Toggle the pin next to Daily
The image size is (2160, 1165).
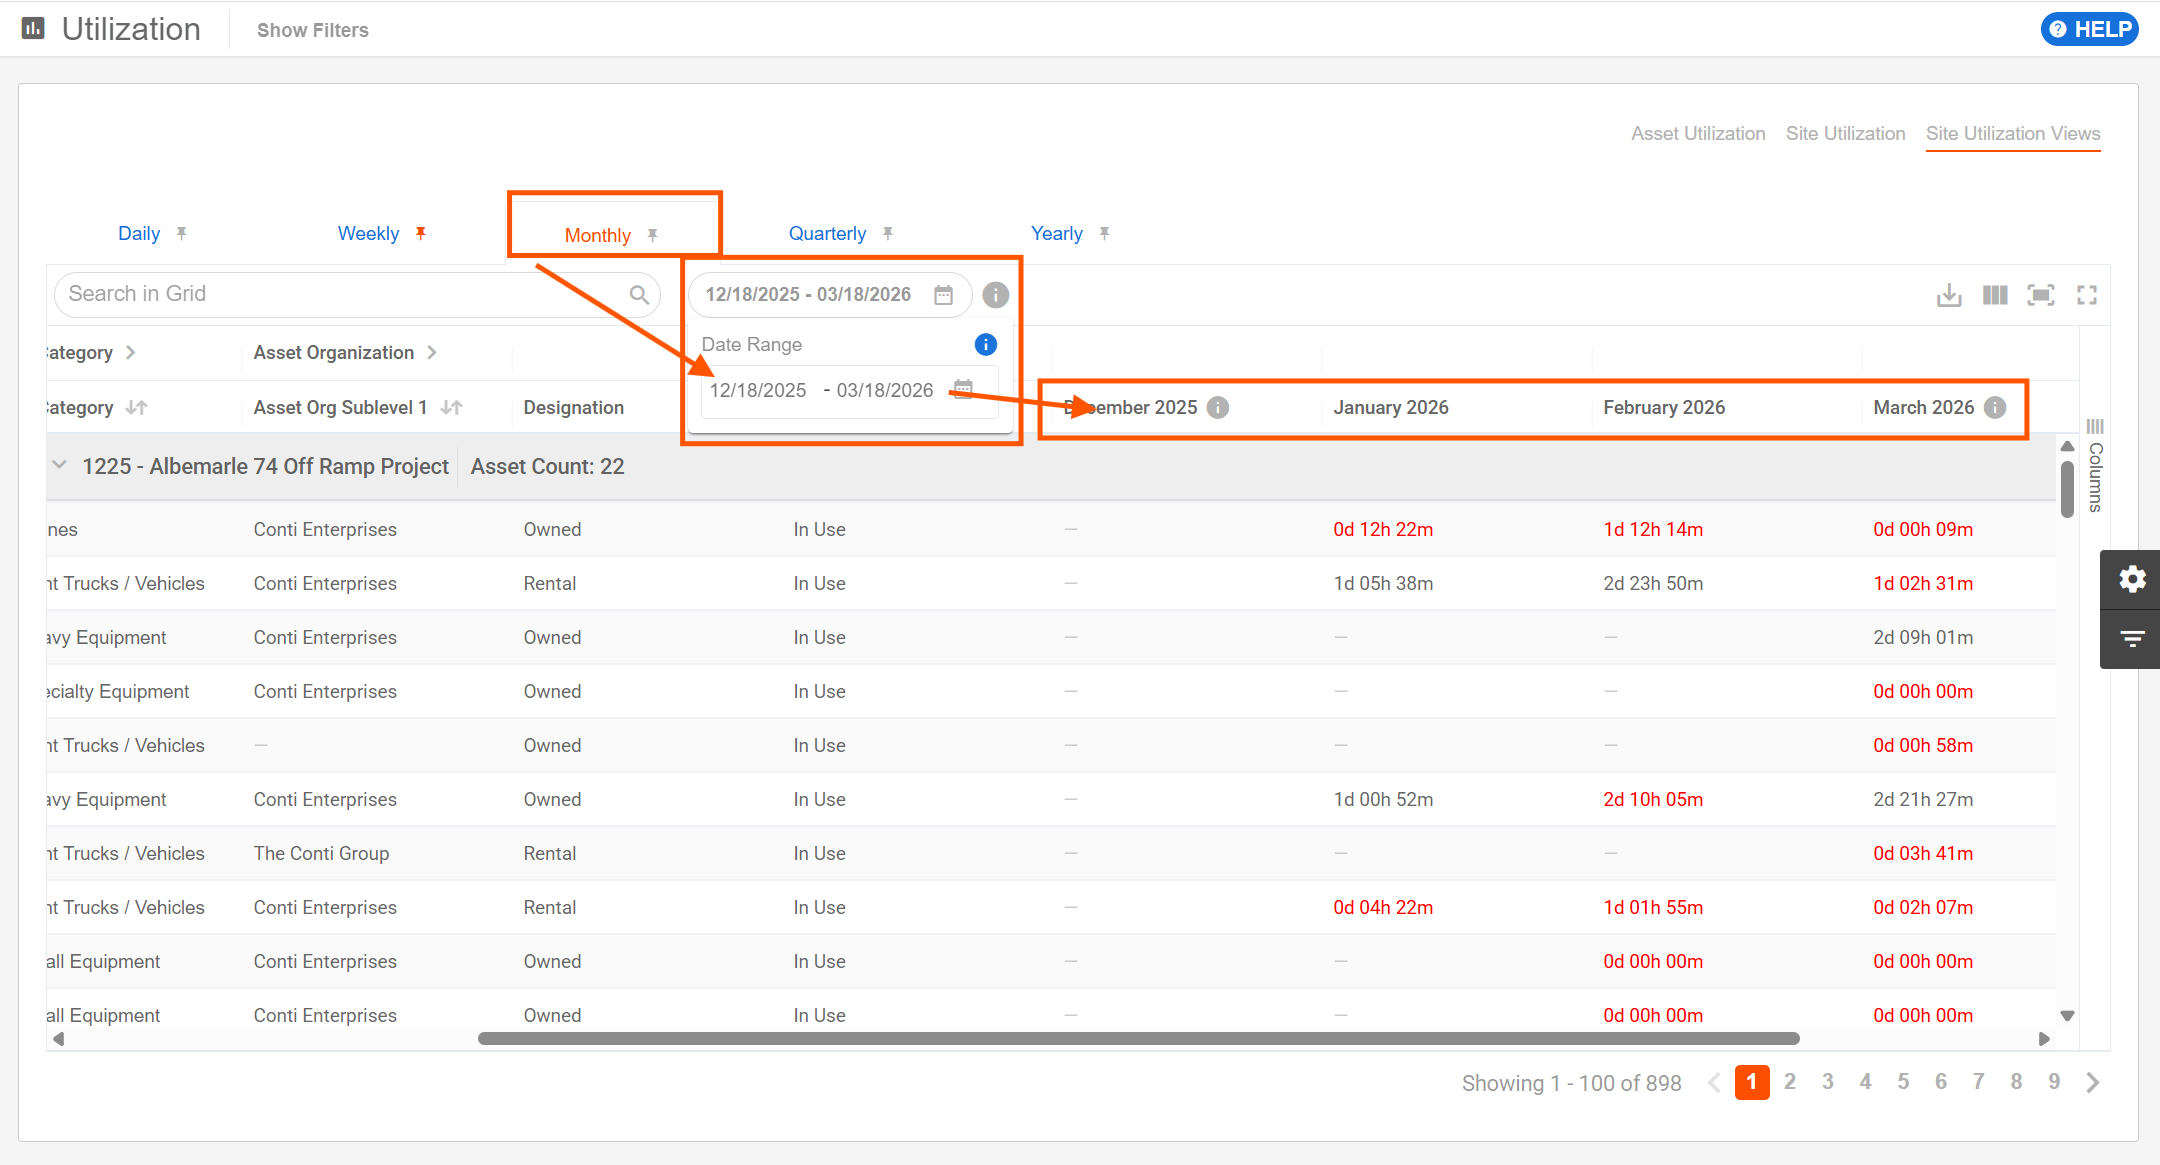(x=181, y=233)
